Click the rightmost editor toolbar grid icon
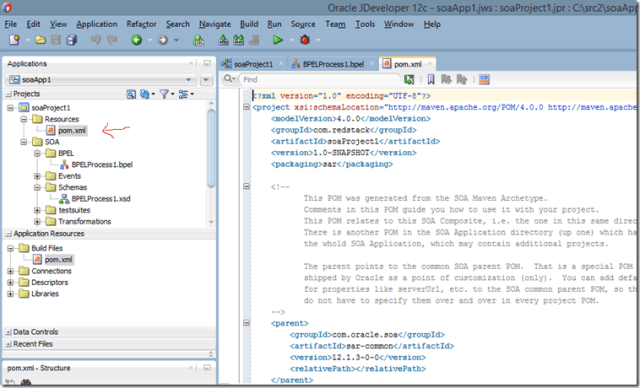The width and height of the screenshot is (640, 388). (x=484, y=79)
